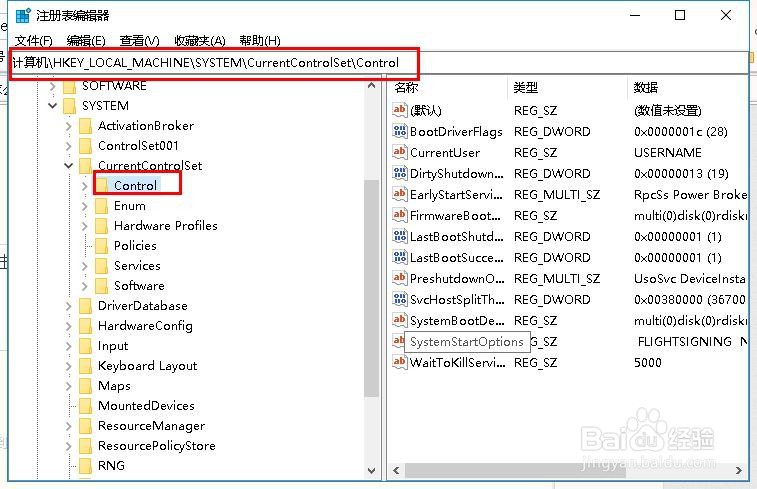Click the PreshutdownO... multi-string icon
This screenshot has width=757, height=489.
399,278
